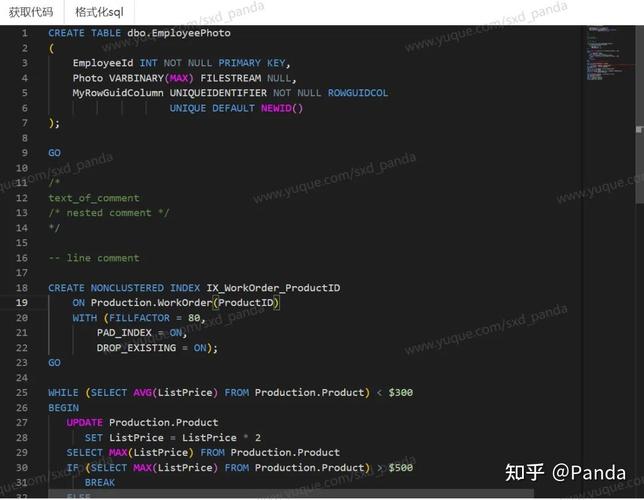Click line number 1 in the gutter

24,33
